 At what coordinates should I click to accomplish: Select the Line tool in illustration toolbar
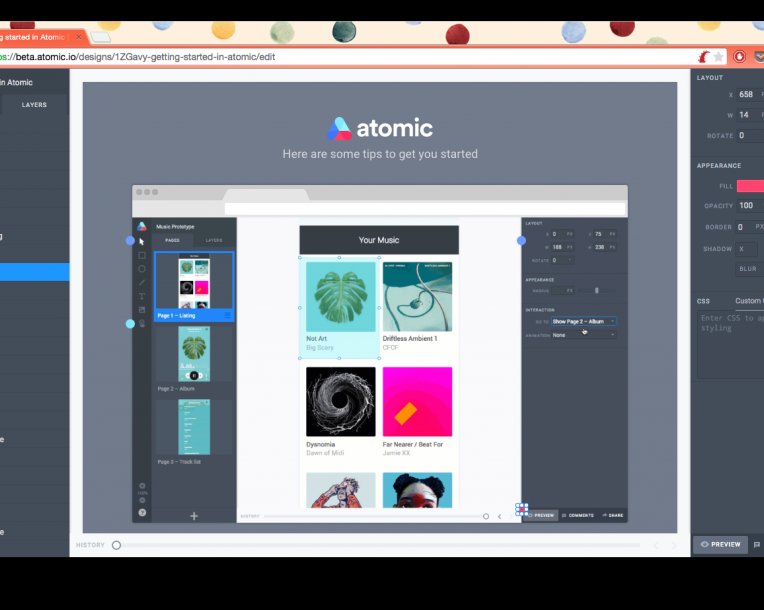point(142,283)
